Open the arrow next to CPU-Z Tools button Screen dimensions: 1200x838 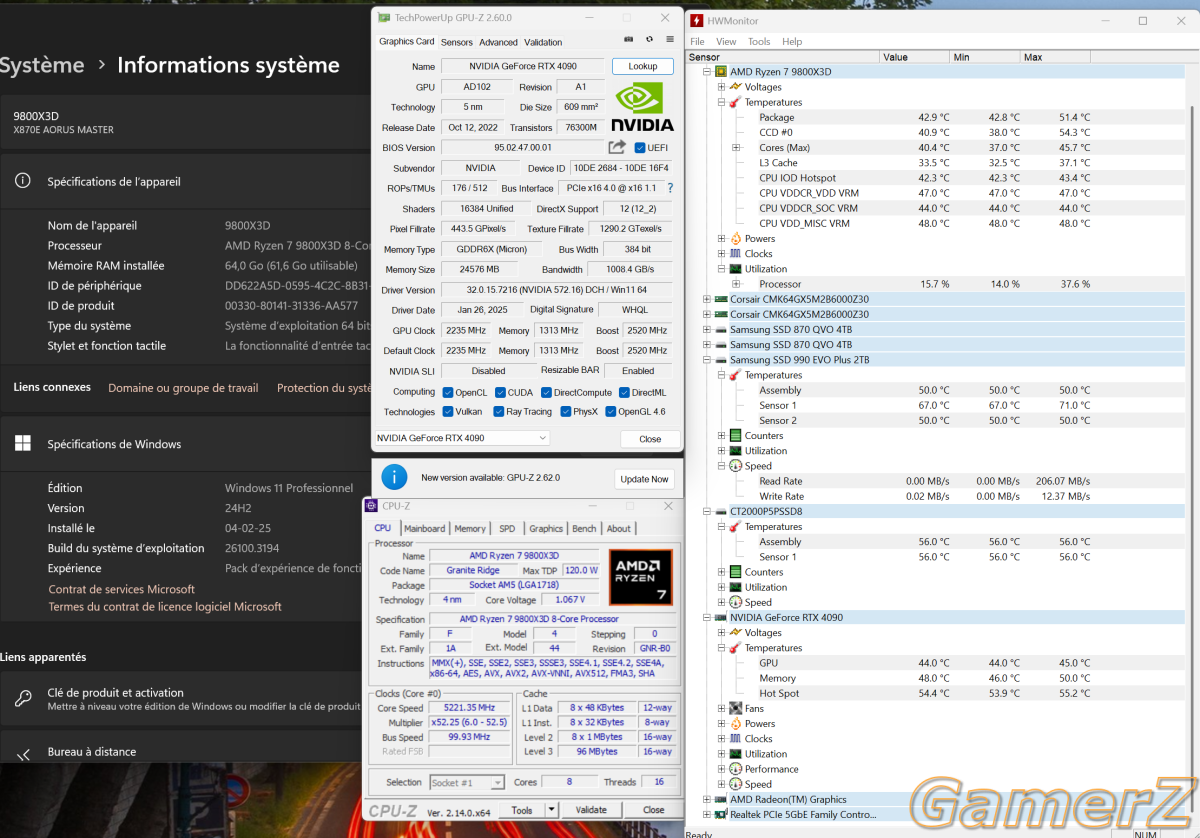tap(551, 810)
